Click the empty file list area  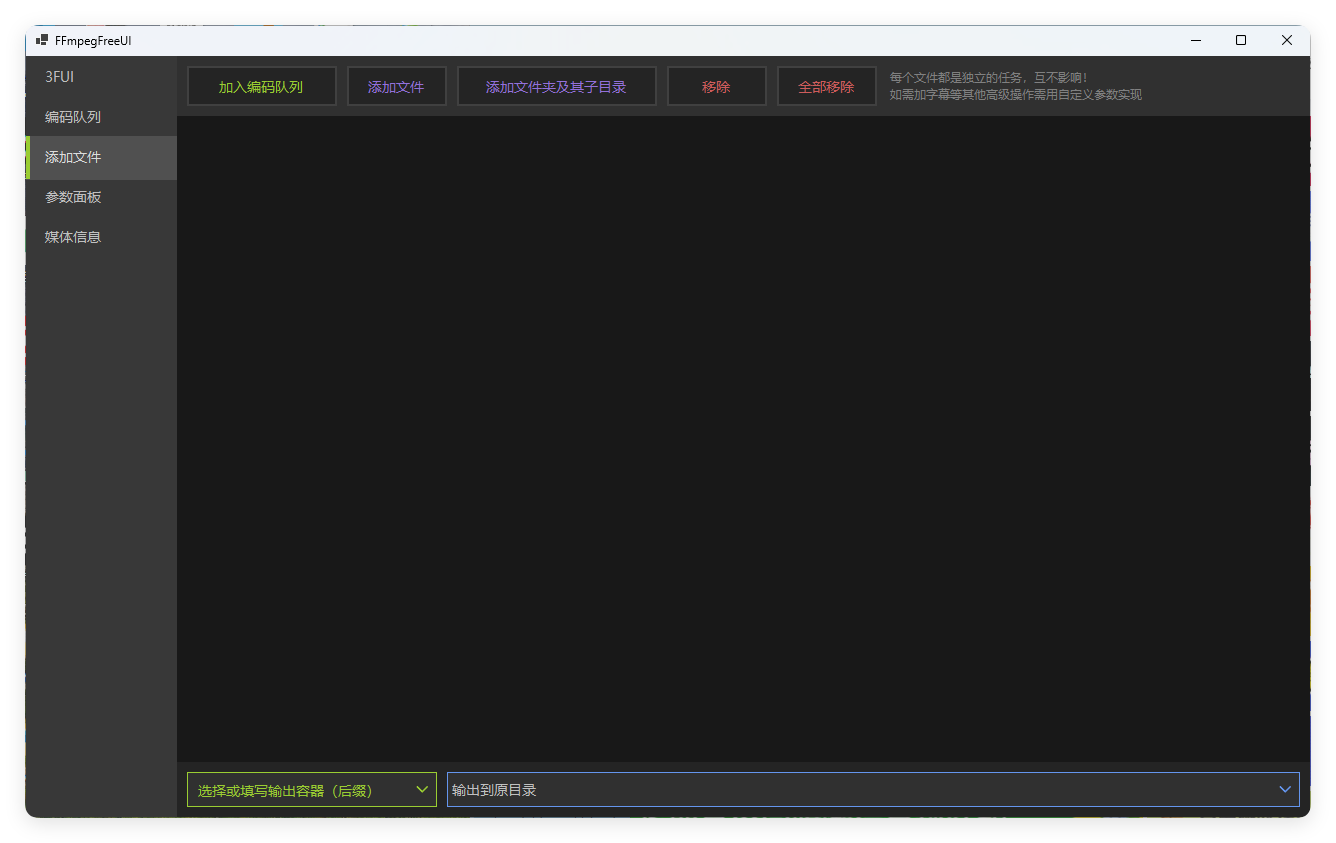coord(744,440)
